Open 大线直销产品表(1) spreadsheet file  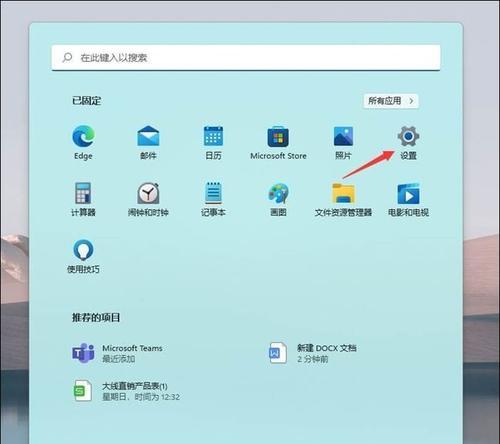pos(127,391)
